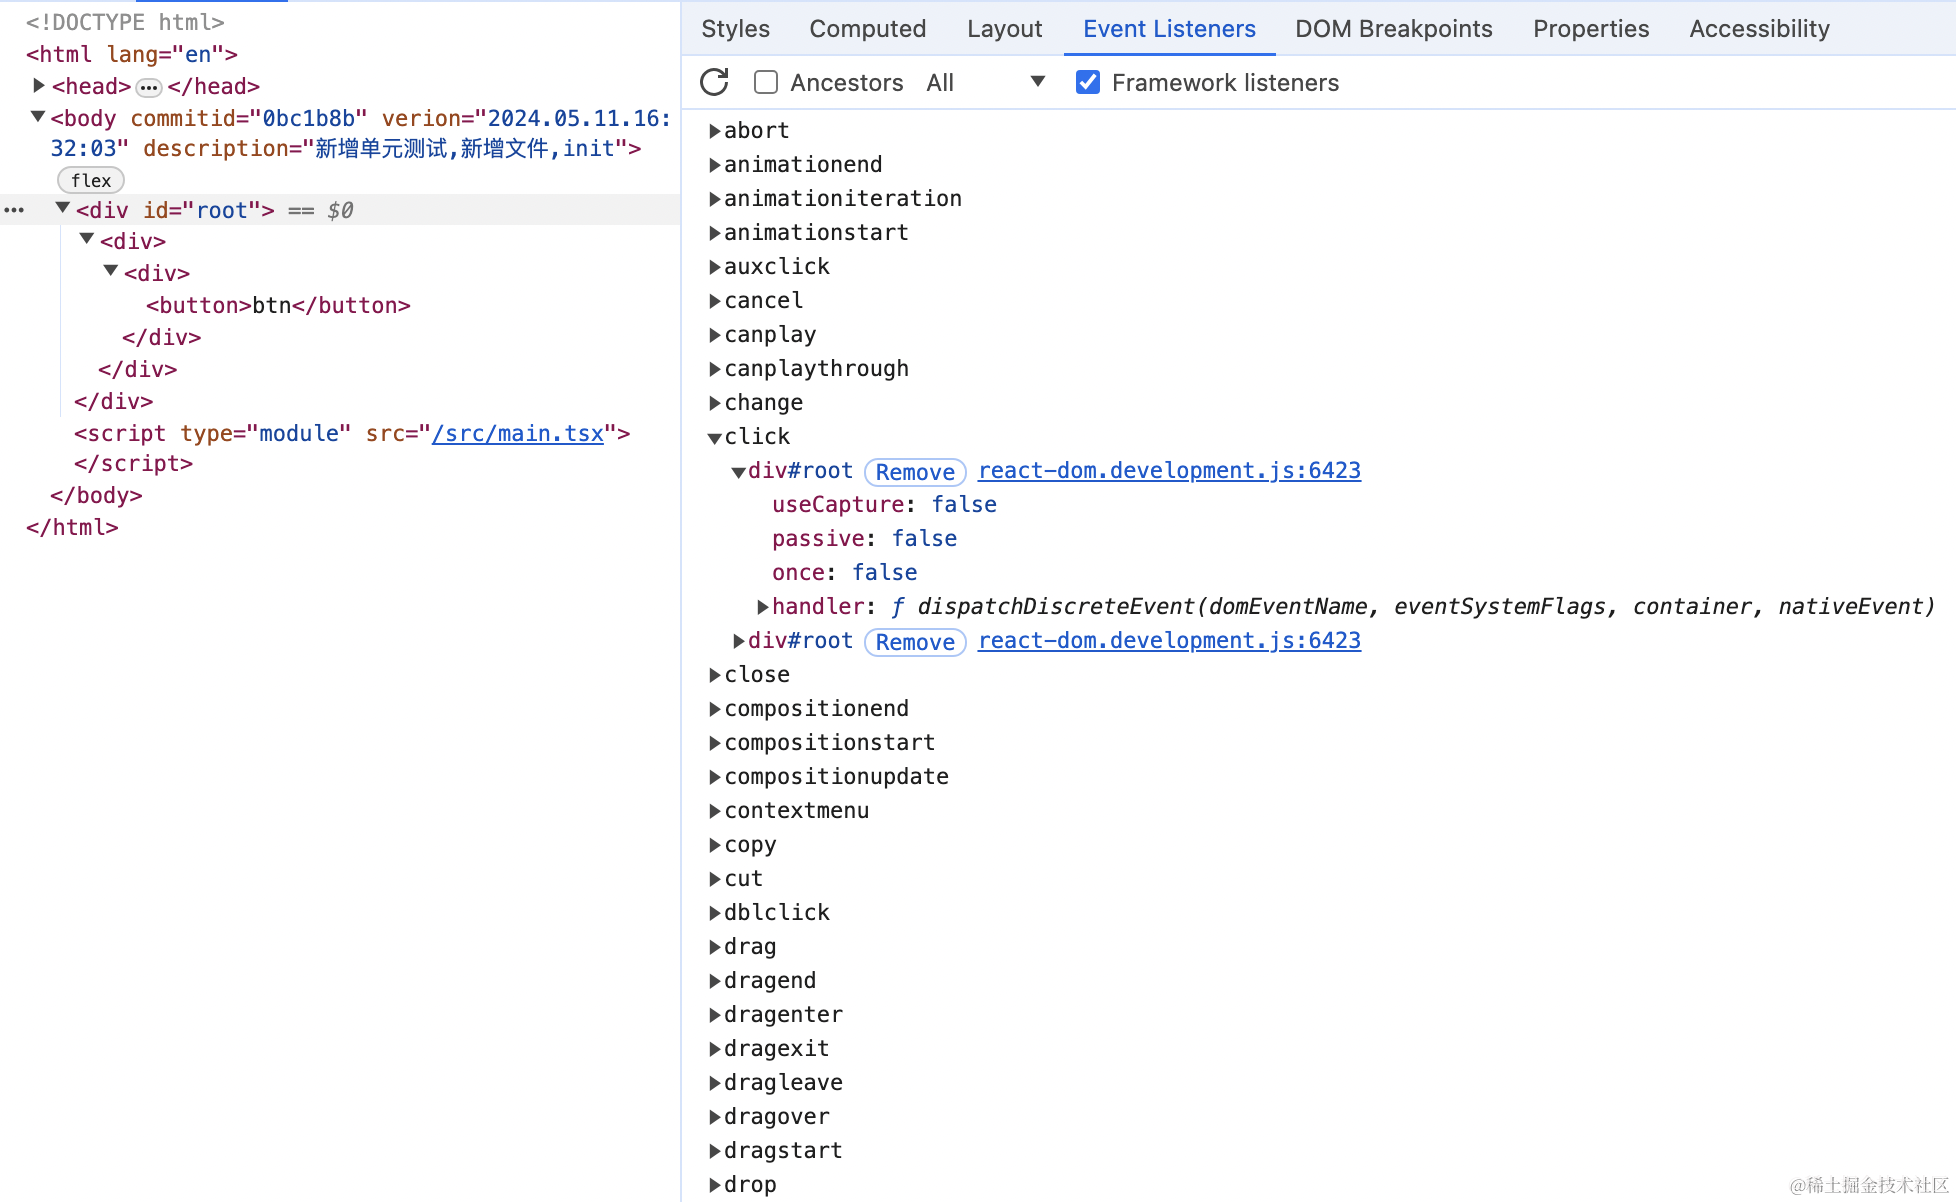Expand the auxclick event entry
The width and height of the screenshot is (1956, 1202).
pyautogui.click(x=715, y=267)
